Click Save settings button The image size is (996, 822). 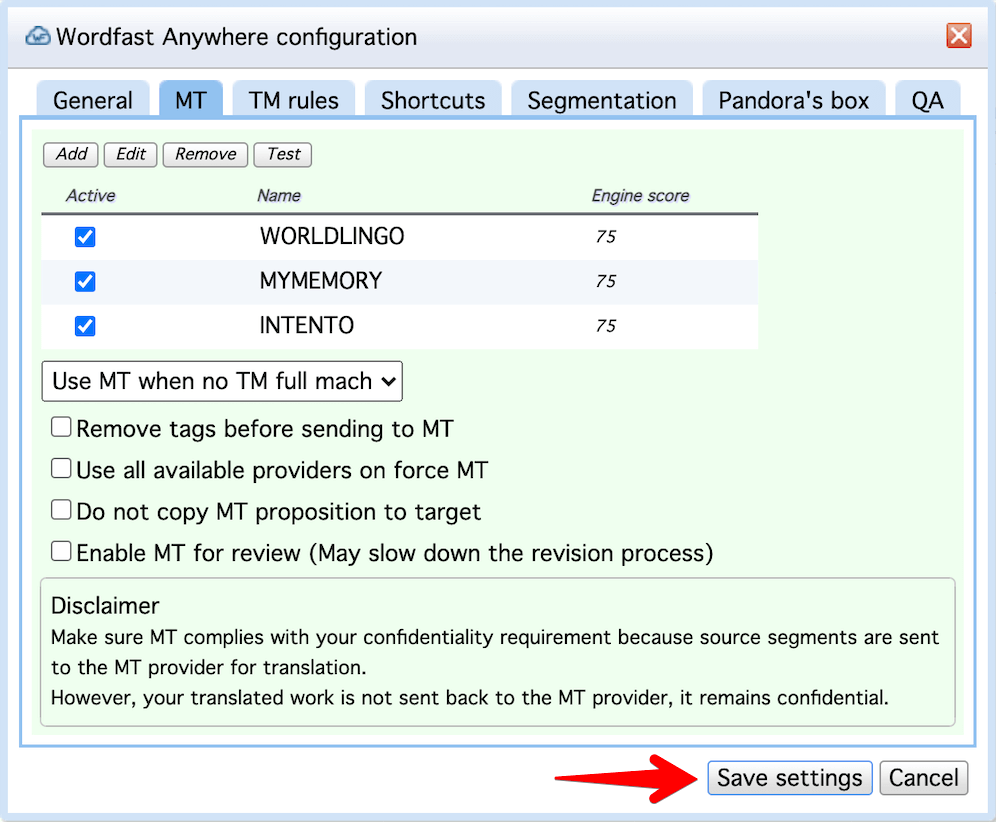pos(790,778)
